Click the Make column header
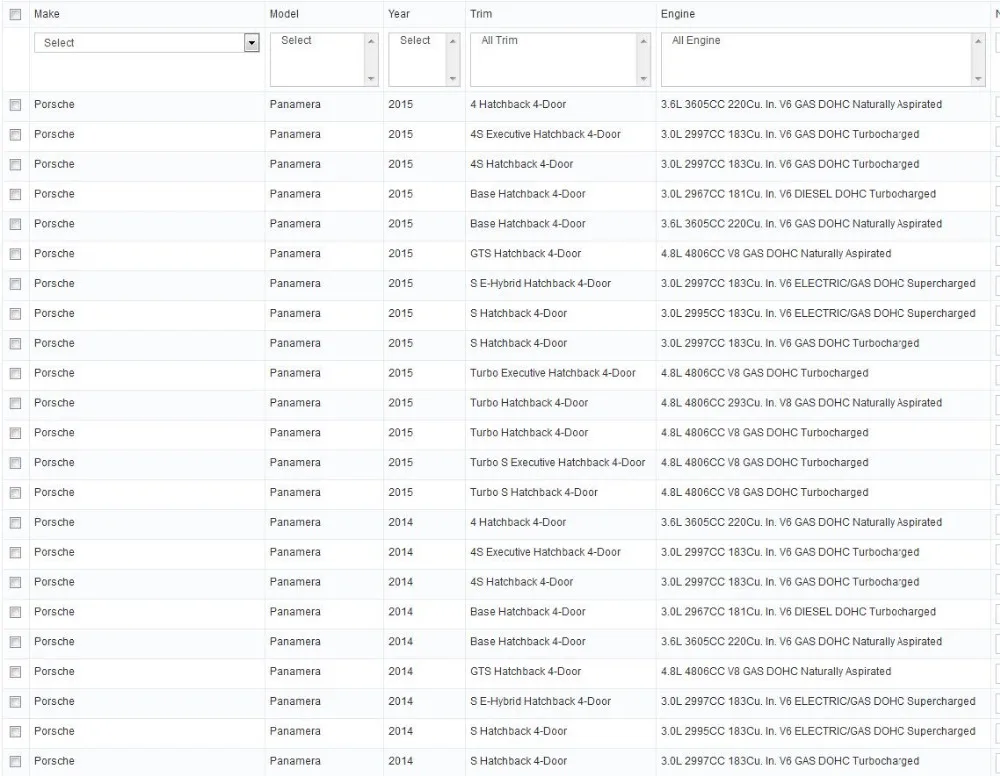This screenshot has width=1000, height=776. point(47,14)
